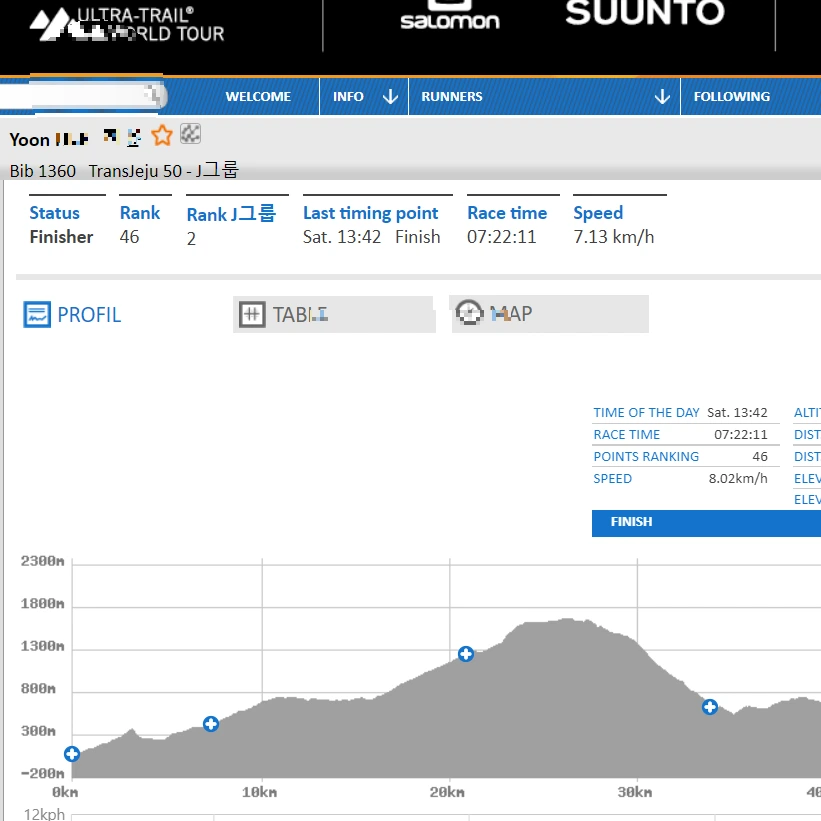Select the checkpoint marker near 21km

point(465,654)
